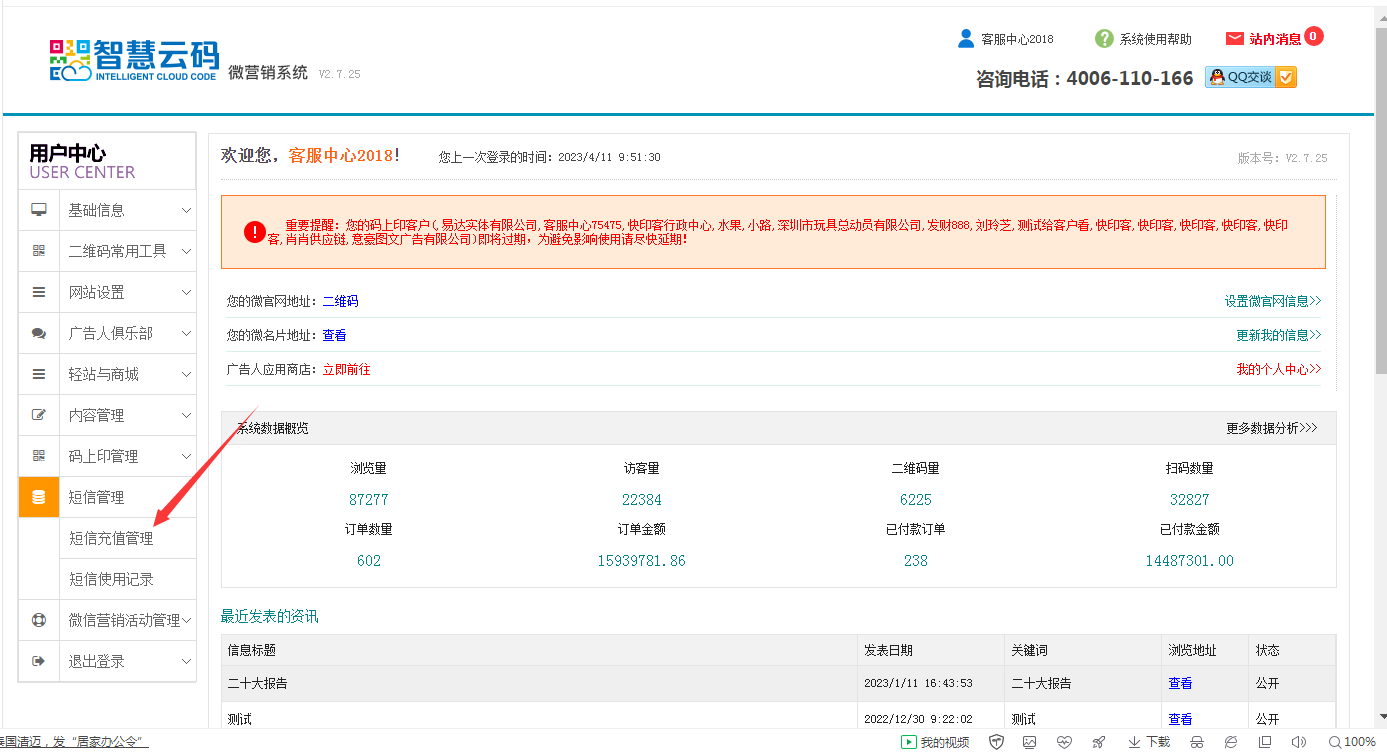Open 短信充值管理 submenu item
The height and width of the screenshot is (754, 1387).
(111, 538)
